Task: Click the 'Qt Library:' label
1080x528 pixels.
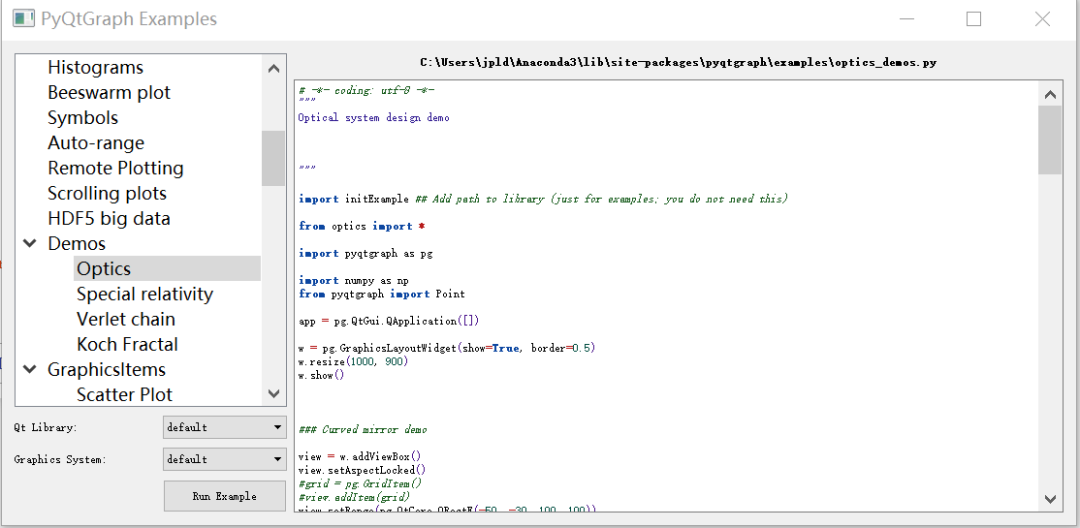Action: point(45,427)
